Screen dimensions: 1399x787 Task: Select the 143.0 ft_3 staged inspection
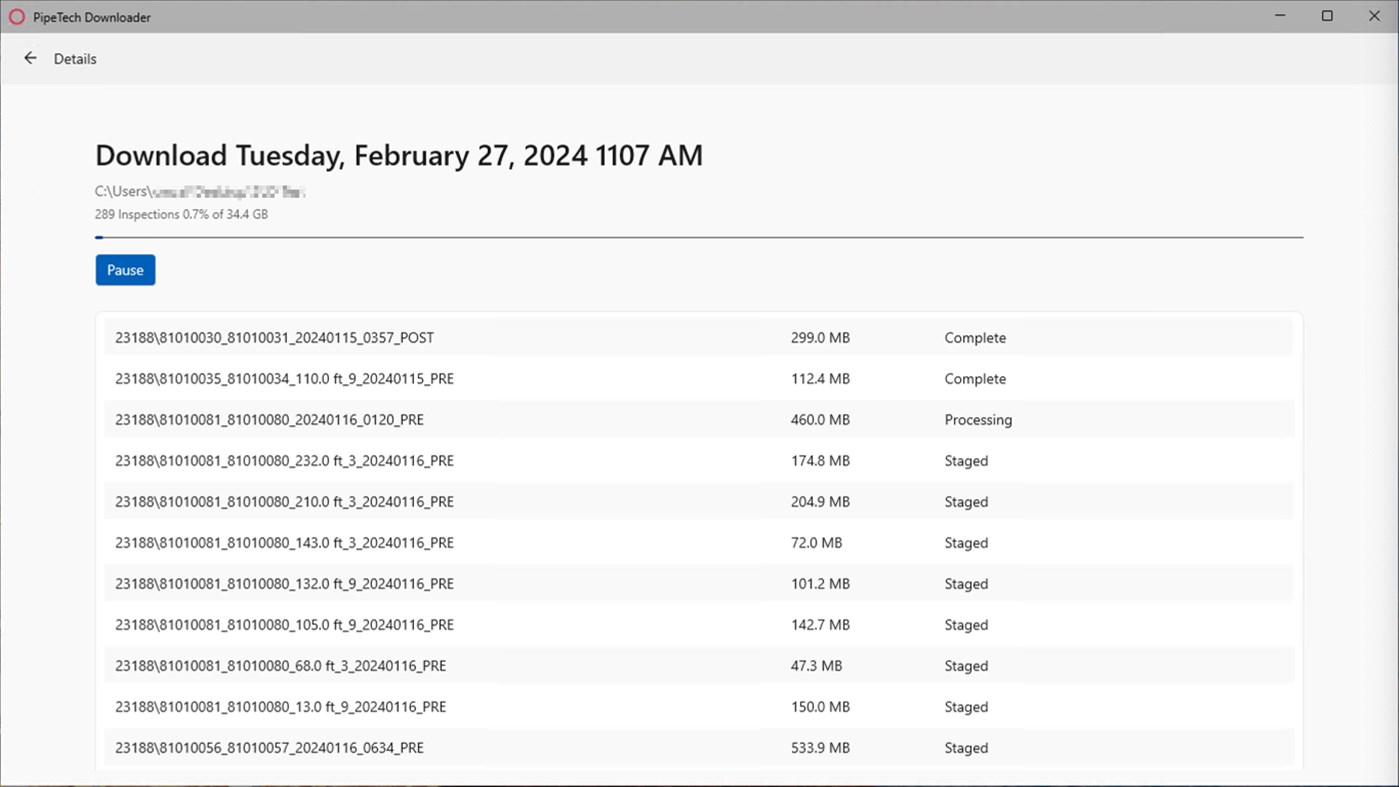click(284, 543)
